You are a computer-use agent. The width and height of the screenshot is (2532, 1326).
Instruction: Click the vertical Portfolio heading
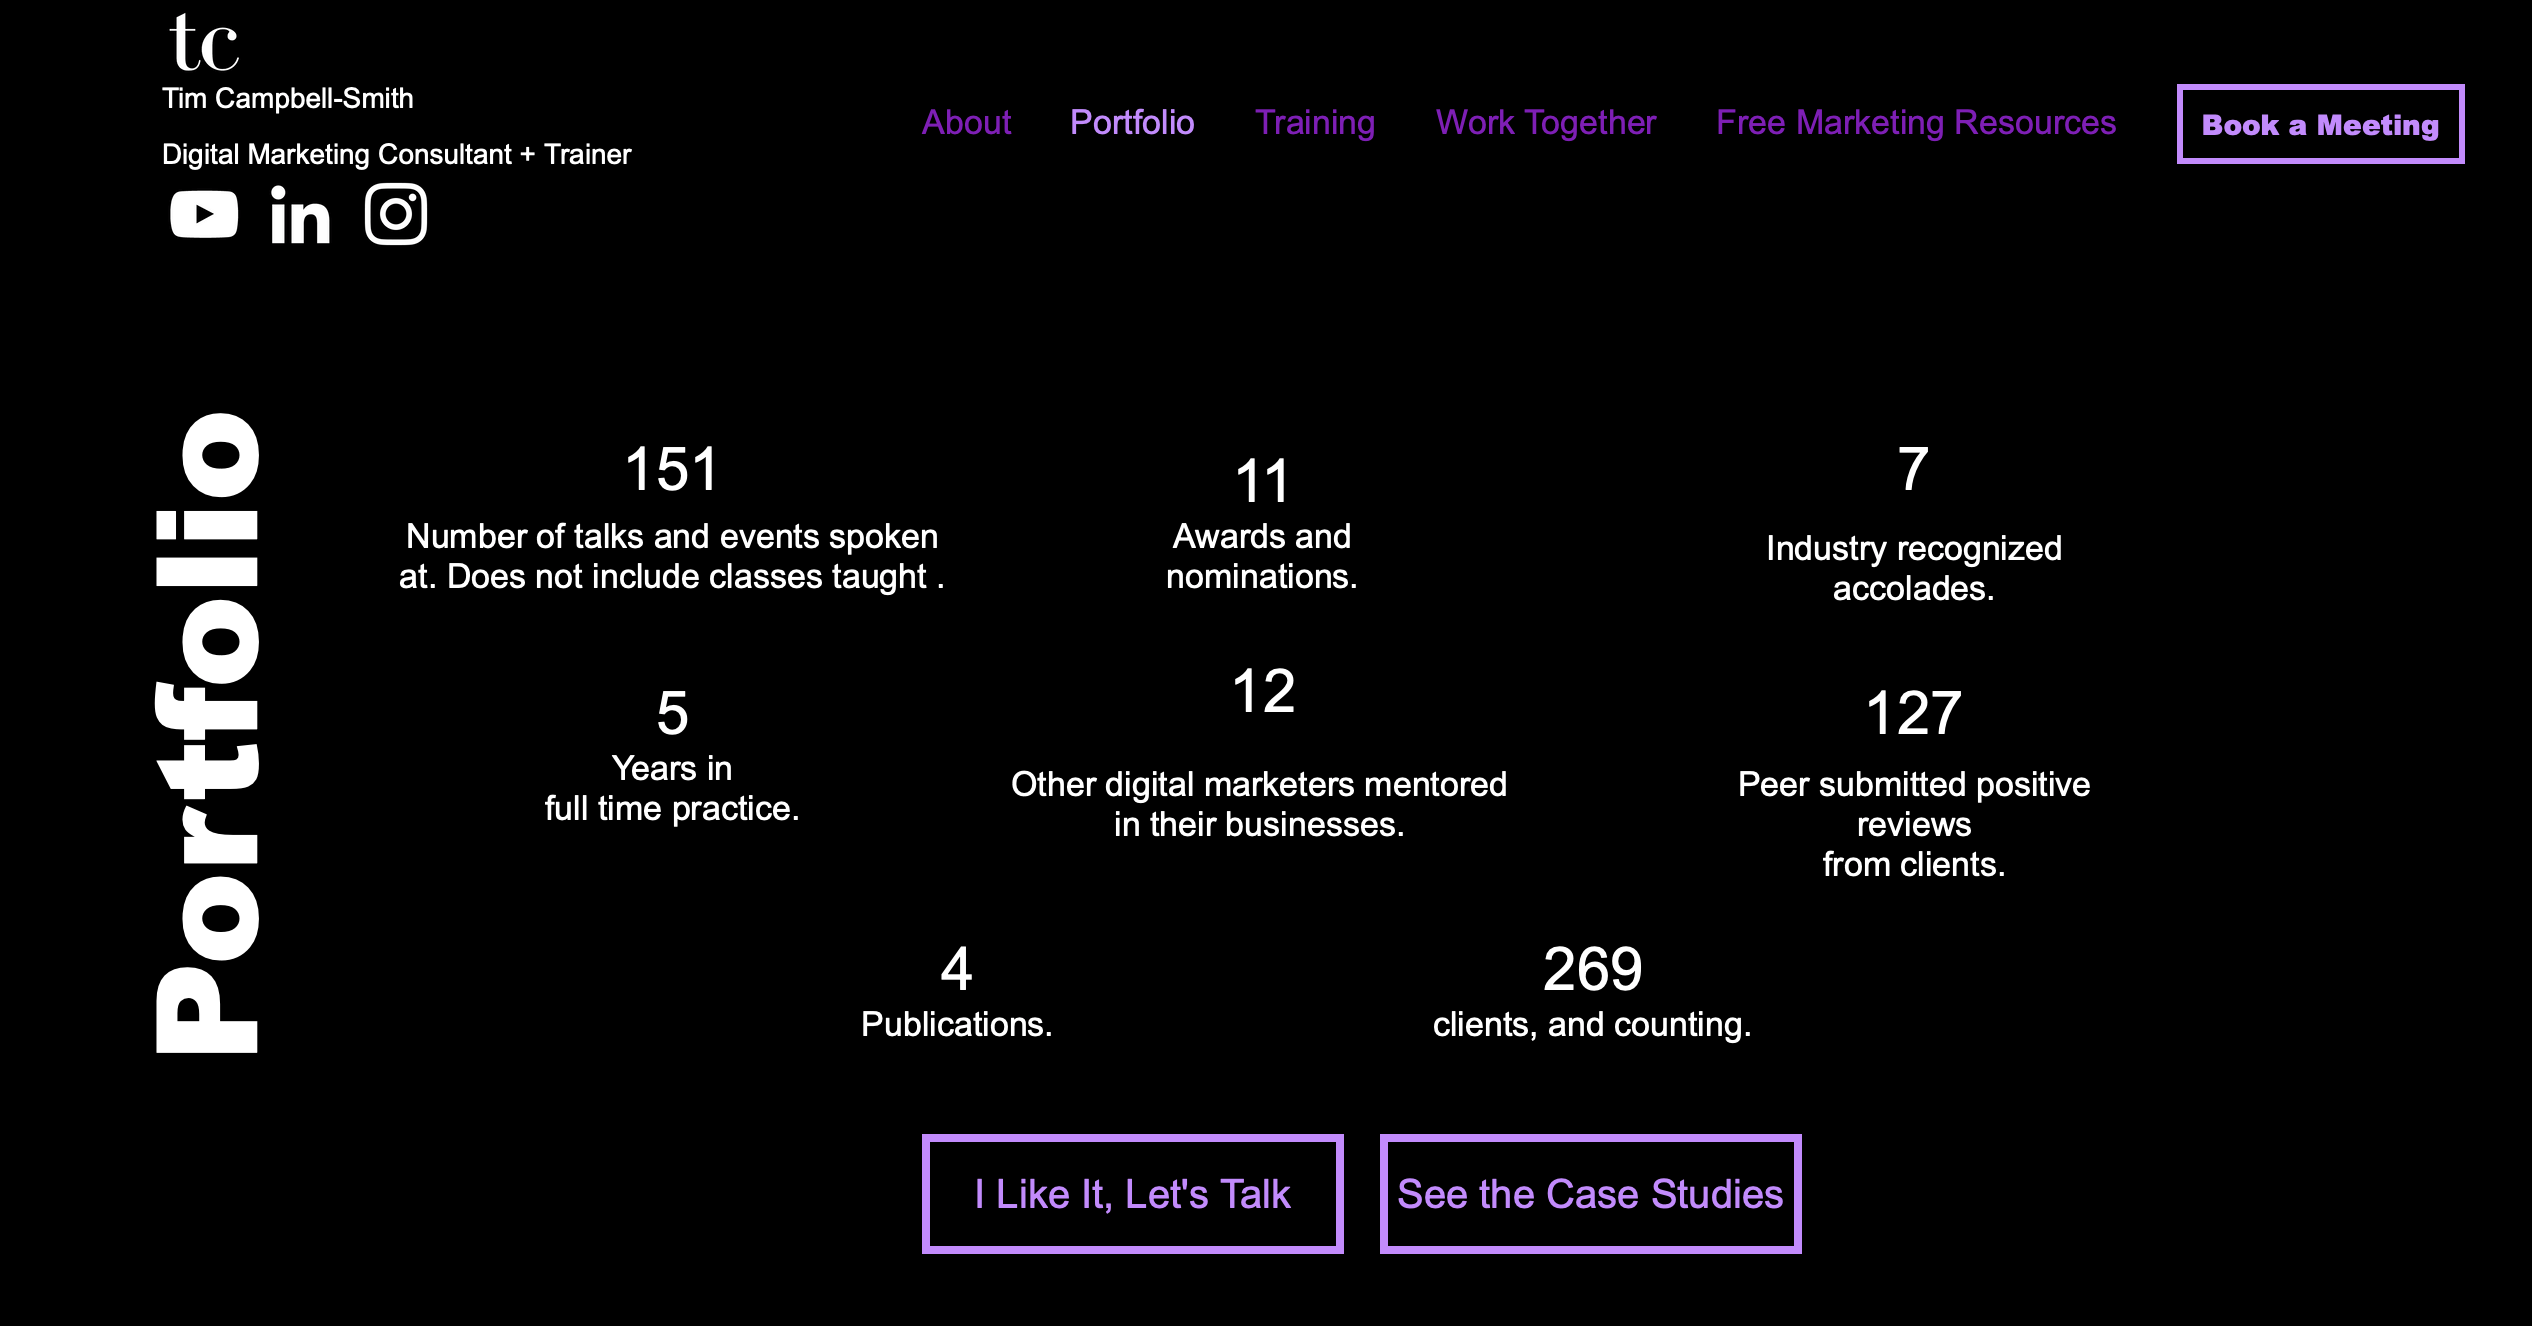208,732
